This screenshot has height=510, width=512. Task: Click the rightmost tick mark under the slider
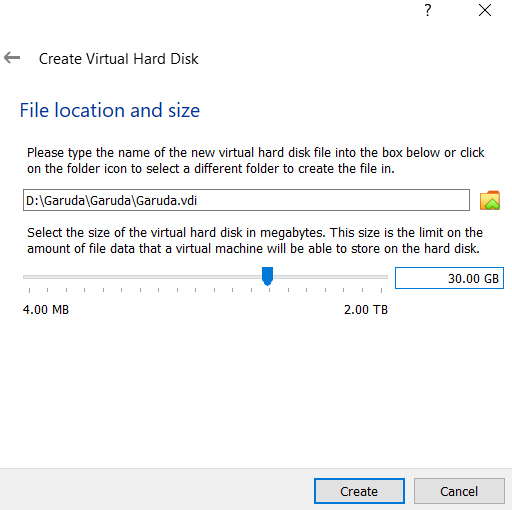[381, 290]
